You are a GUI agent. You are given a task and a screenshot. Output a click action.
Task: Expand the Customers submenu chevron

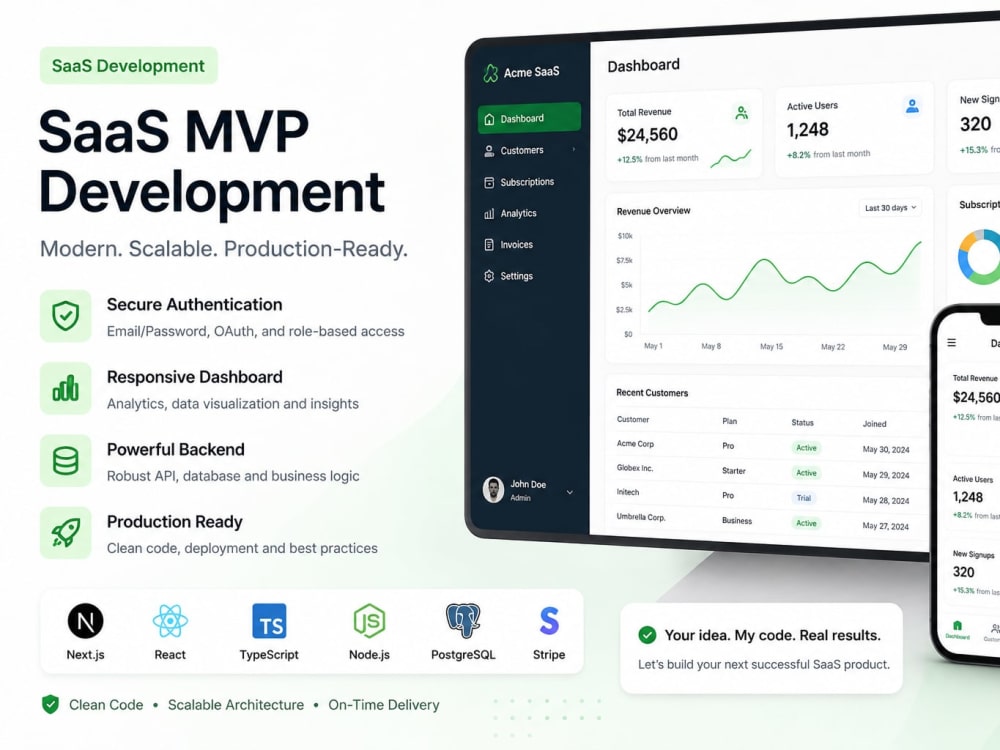[573, 149]
